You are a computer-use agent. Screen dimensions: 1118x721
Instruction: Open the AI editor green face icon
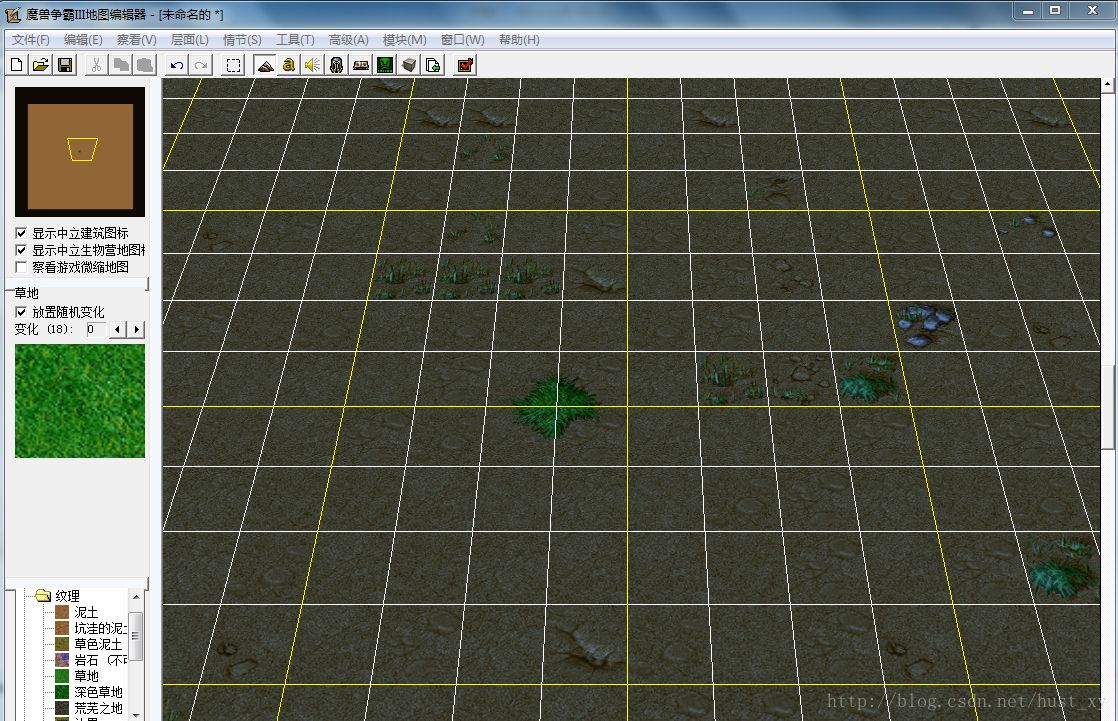[x=385, y=66]
